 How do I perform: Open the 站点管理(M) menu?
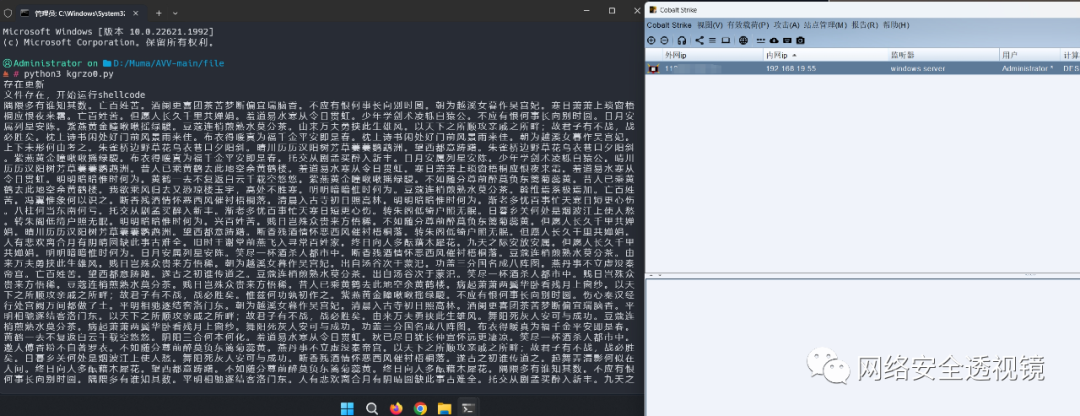point(825,25)
